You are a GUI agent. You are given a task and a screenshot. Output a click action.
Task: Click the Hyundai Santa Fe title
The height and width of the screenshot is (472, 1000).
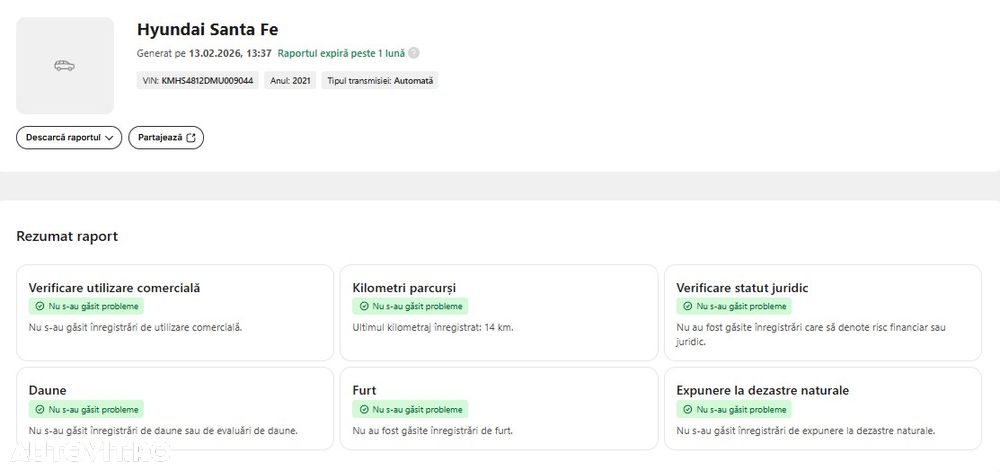point(207,29)
